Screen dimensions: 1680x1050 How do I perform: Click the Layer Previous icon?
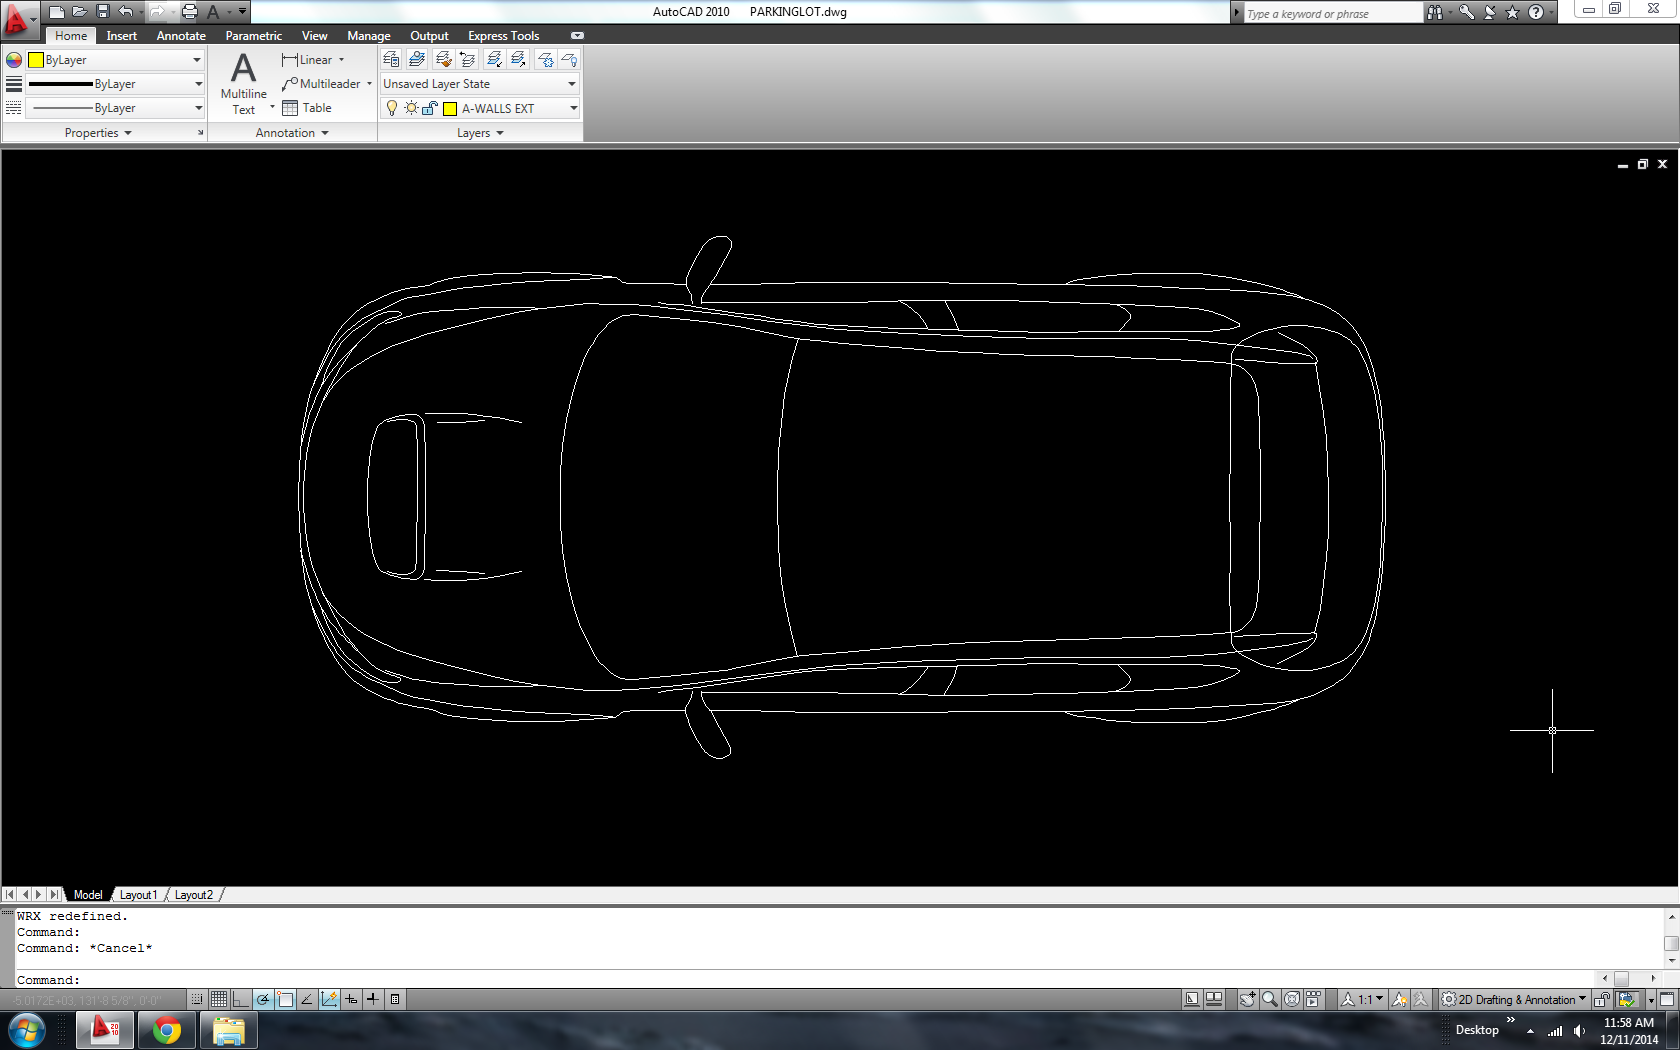467,60
